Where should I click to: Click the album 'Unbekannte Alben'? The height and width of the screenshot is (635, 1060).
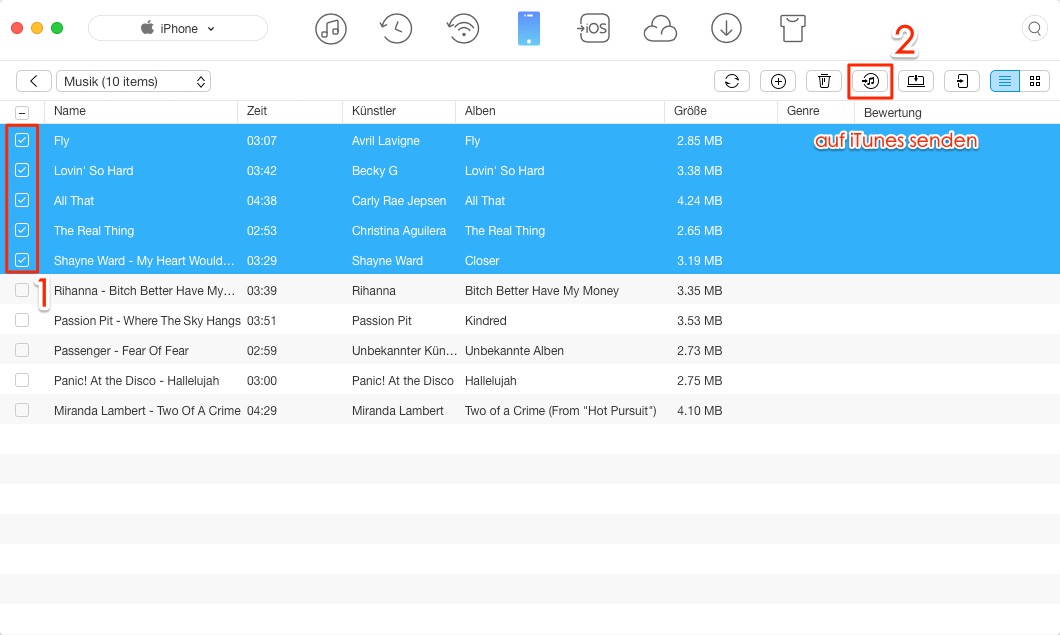point(514,350)
